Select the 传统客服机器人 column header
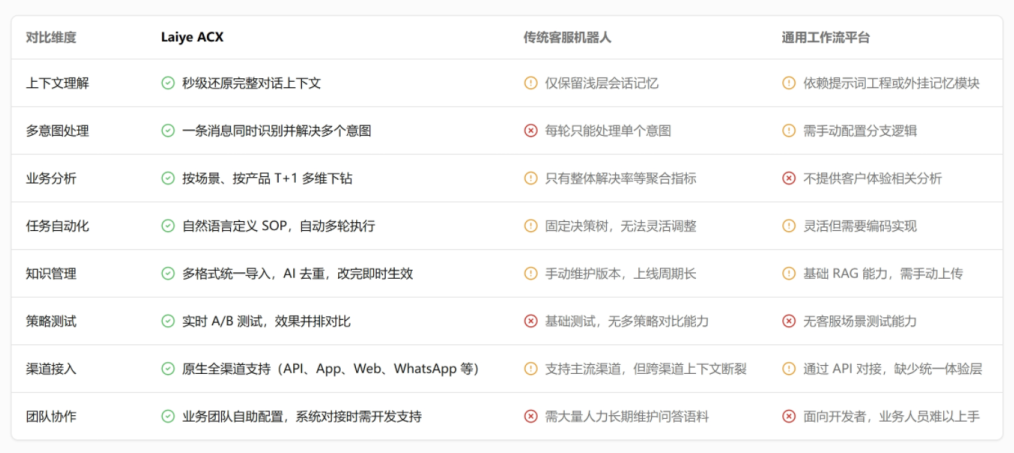This screenshot has width=1014, height=453. 567,37
